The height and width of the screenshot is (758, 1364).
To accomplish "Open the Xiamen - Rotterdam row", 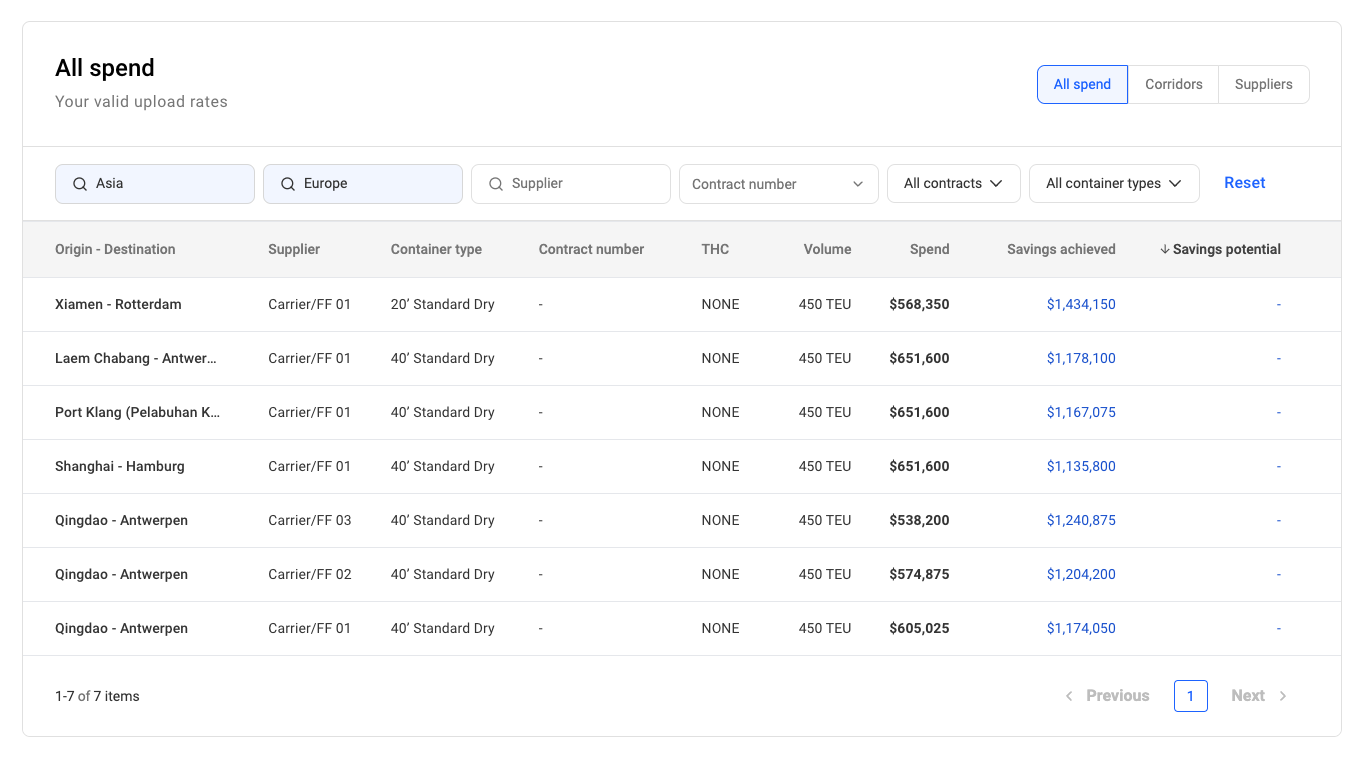I will click(682, 304).
